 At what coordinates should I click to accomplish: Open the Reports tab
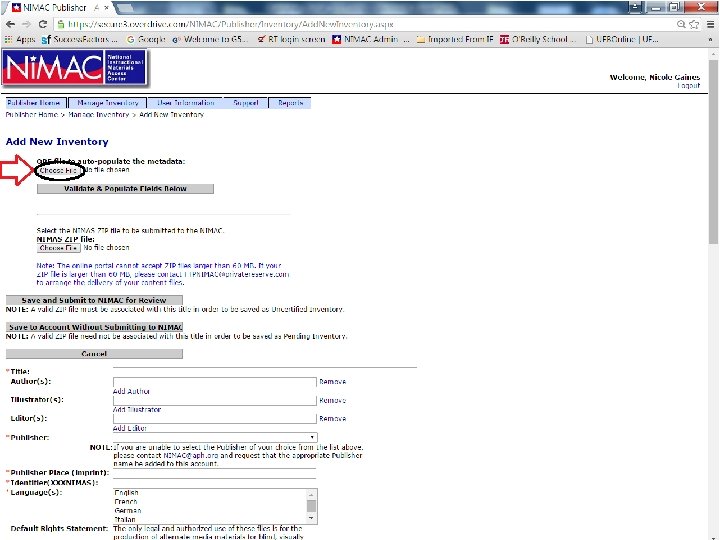pos(290,103)
